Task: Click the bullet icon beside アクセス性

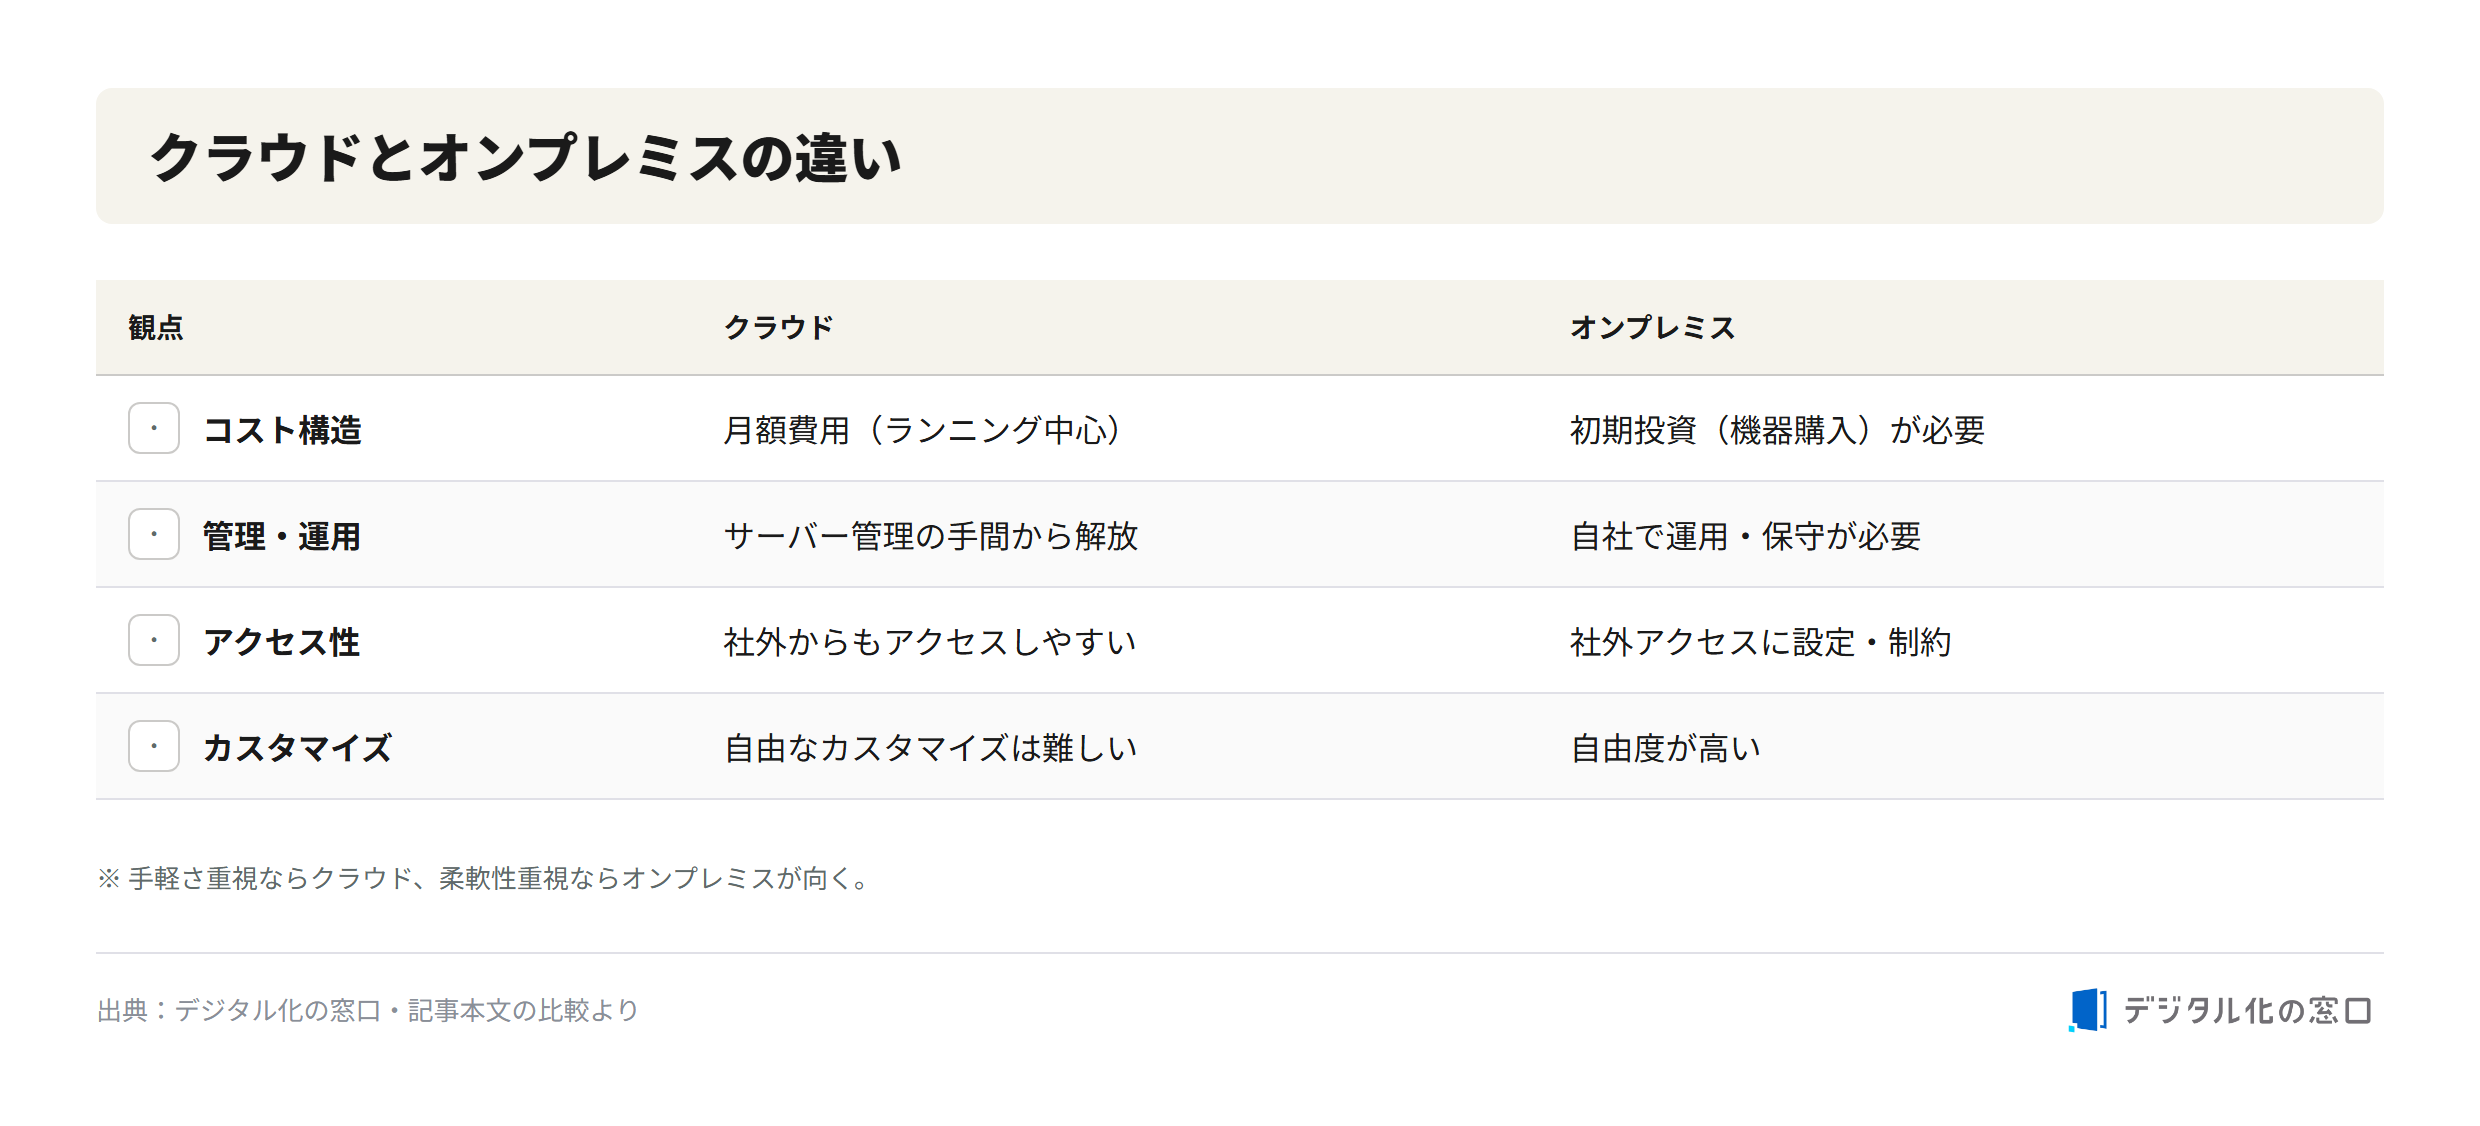Action: tap(154, 640)
